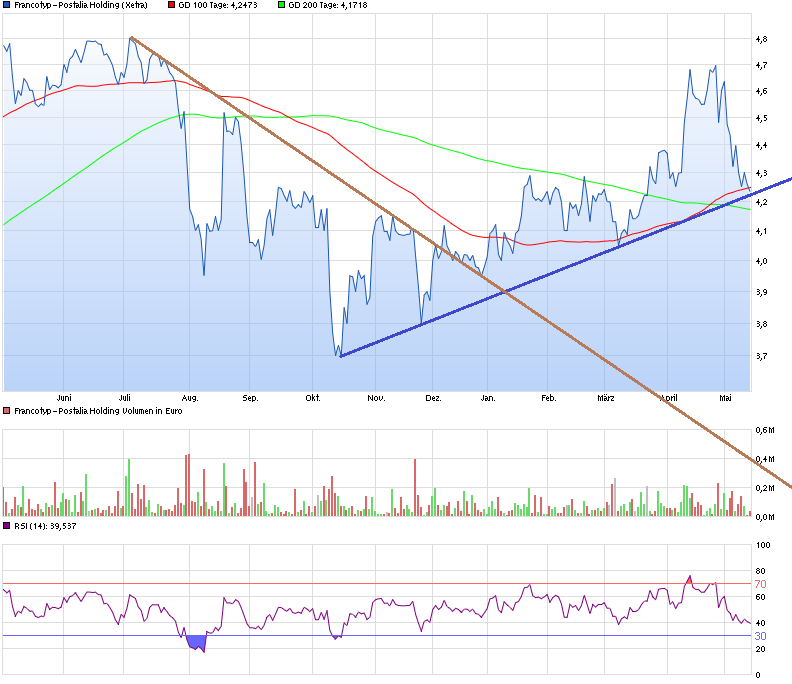Click the July price peak at downtrend start
Screen dimensions: 792x684
(131, 38)
